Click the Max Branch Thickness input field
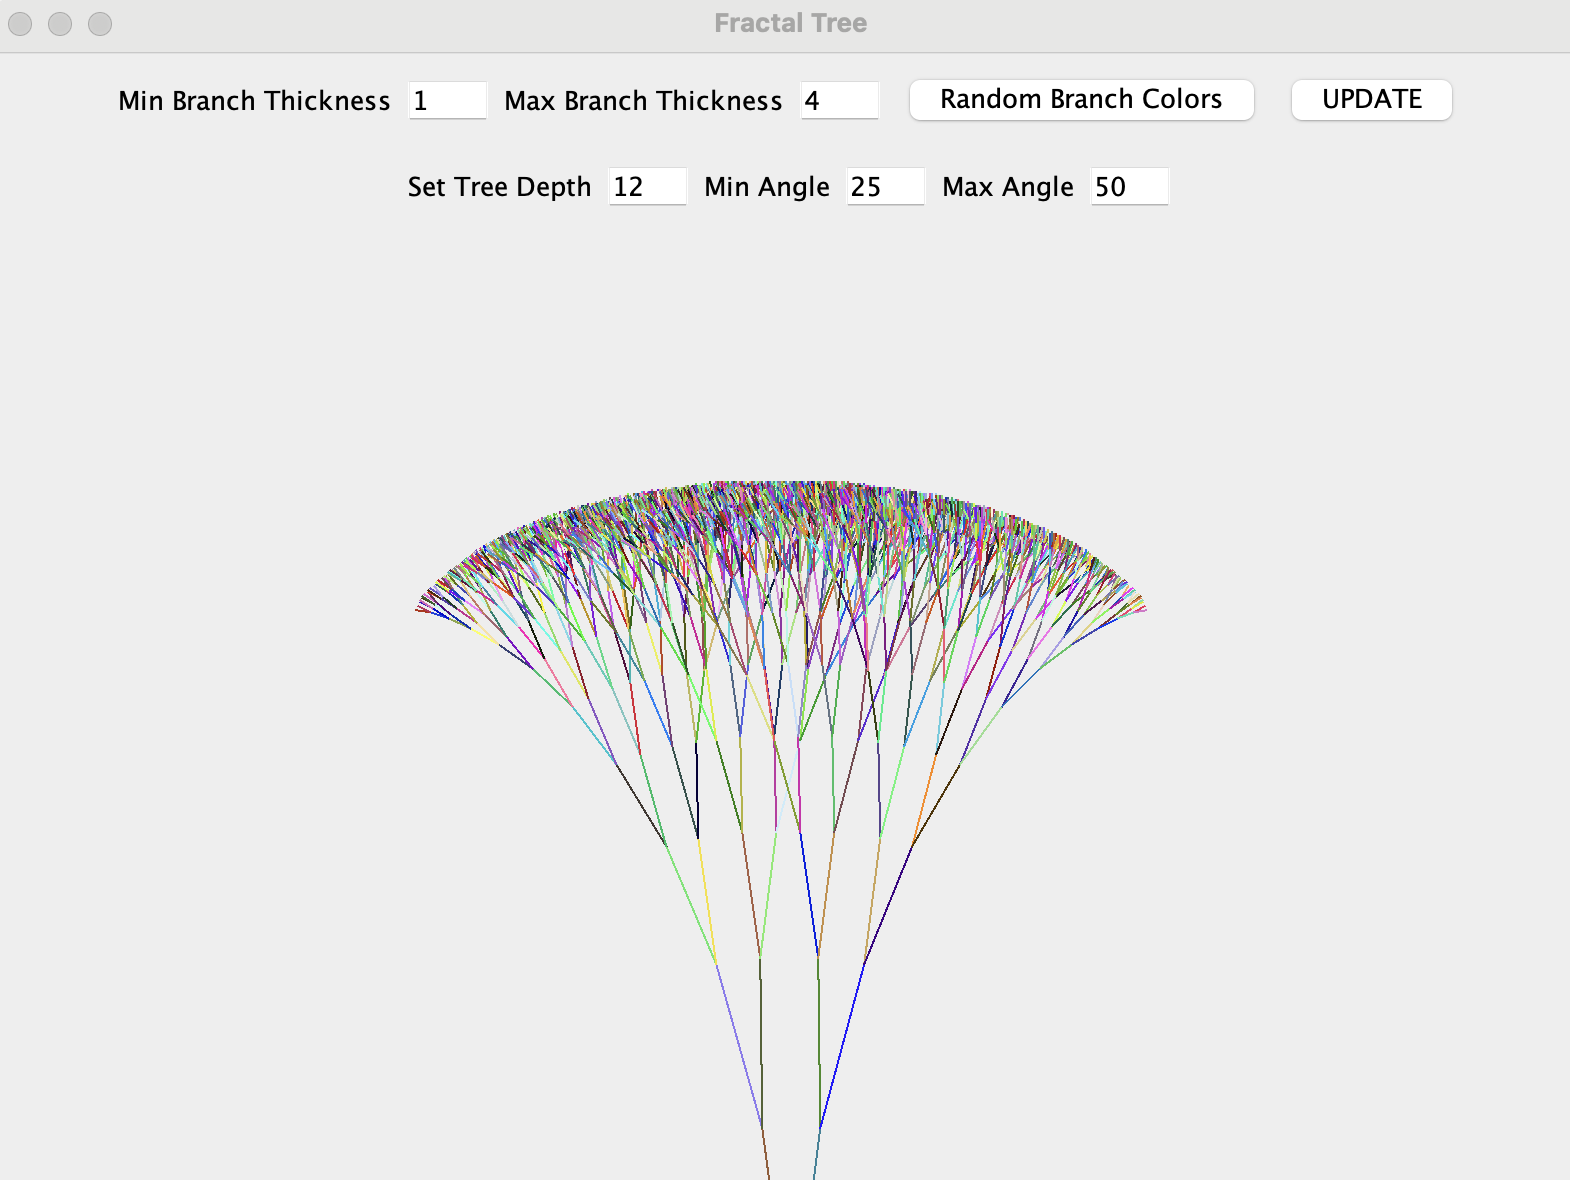 coord(839,101)
